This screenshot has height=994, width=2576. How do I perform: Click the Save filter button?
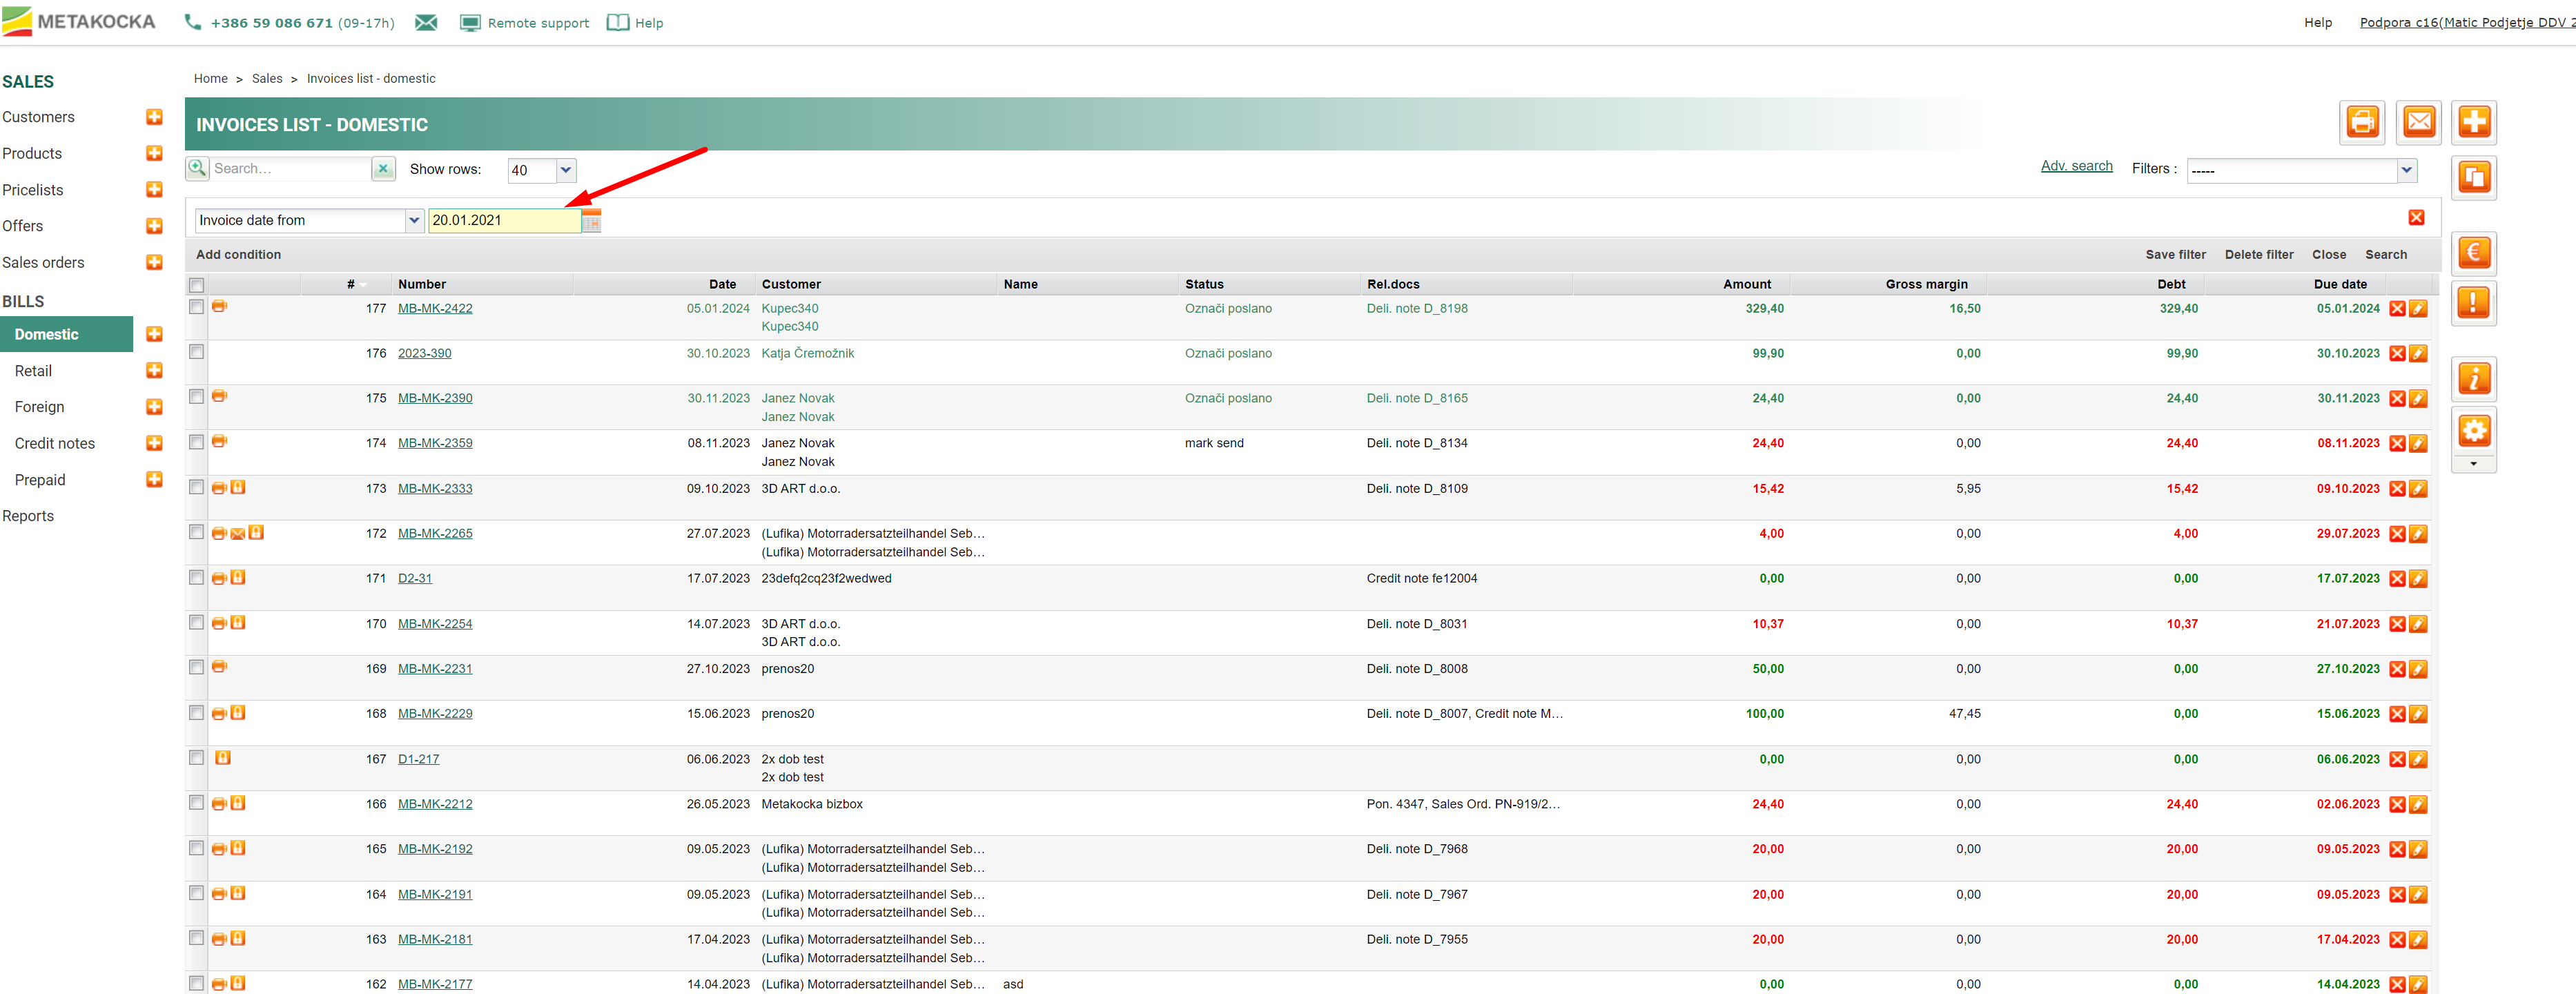2174,255
